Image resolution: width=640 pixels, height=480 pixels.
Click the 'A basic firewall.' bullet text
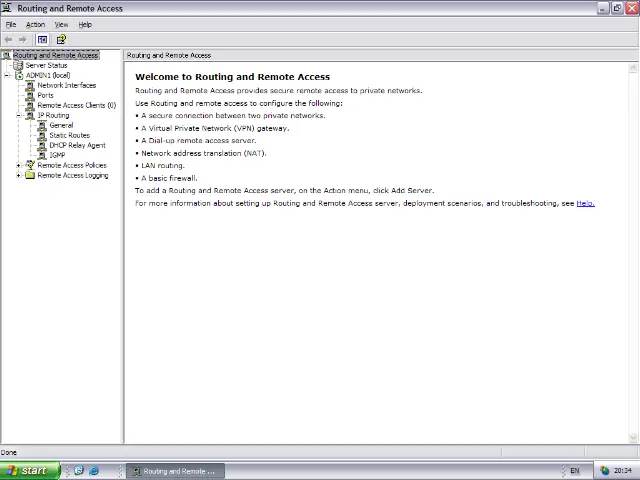tap(169, 178)
